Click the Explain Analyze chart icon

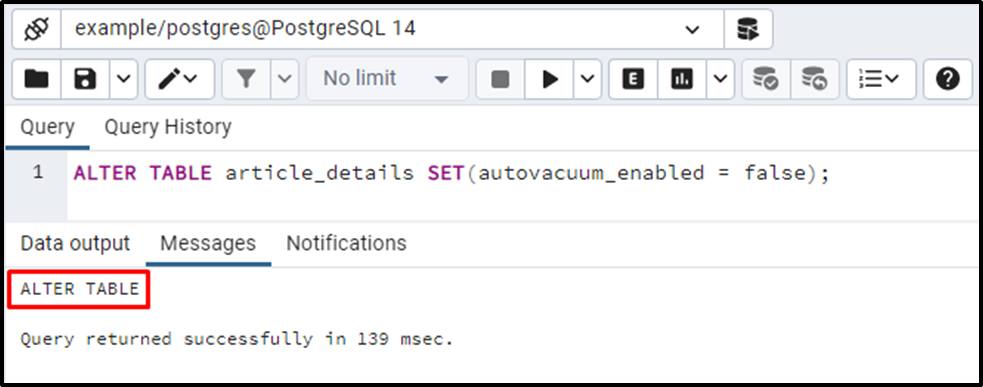click(x=682, y=79)
